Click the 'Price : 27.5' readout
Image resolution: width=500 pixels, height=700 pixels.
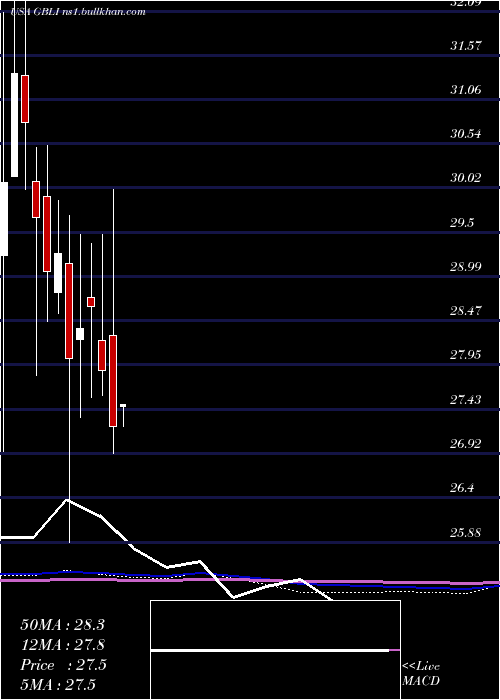[x=63, y=665]
